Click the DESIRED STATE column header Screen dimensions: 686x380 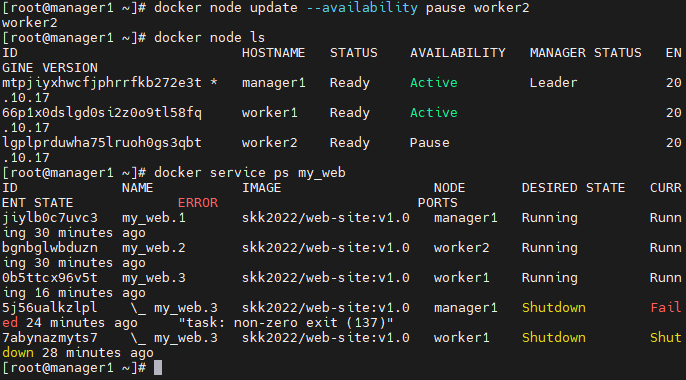coord(573,188)
